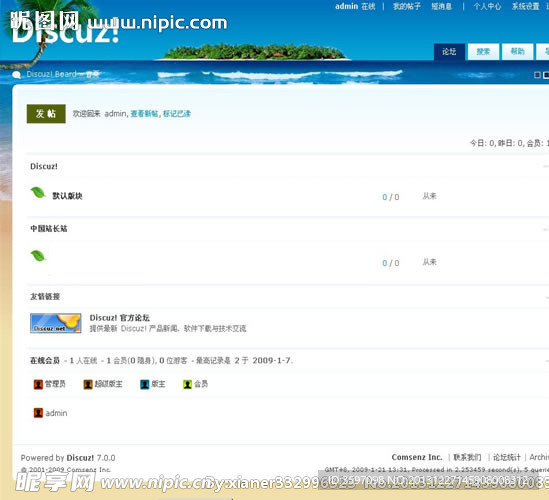Open the 标记已读 link

[x=177, y=114]
